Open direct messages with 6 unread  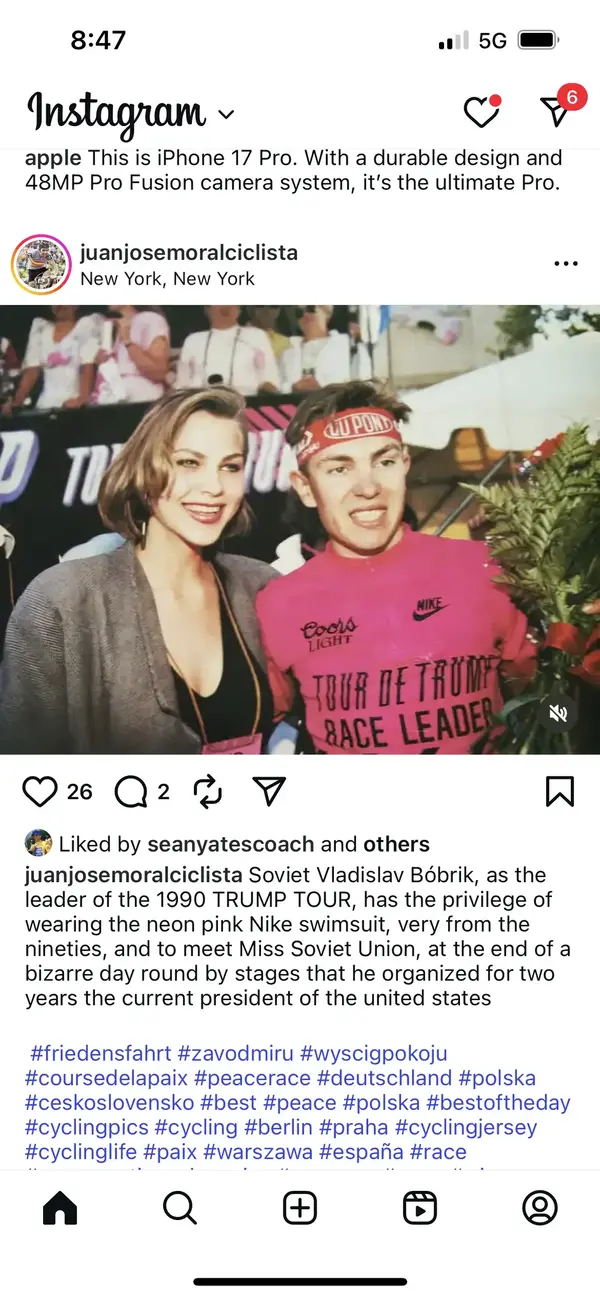click(x=558, y=110)
